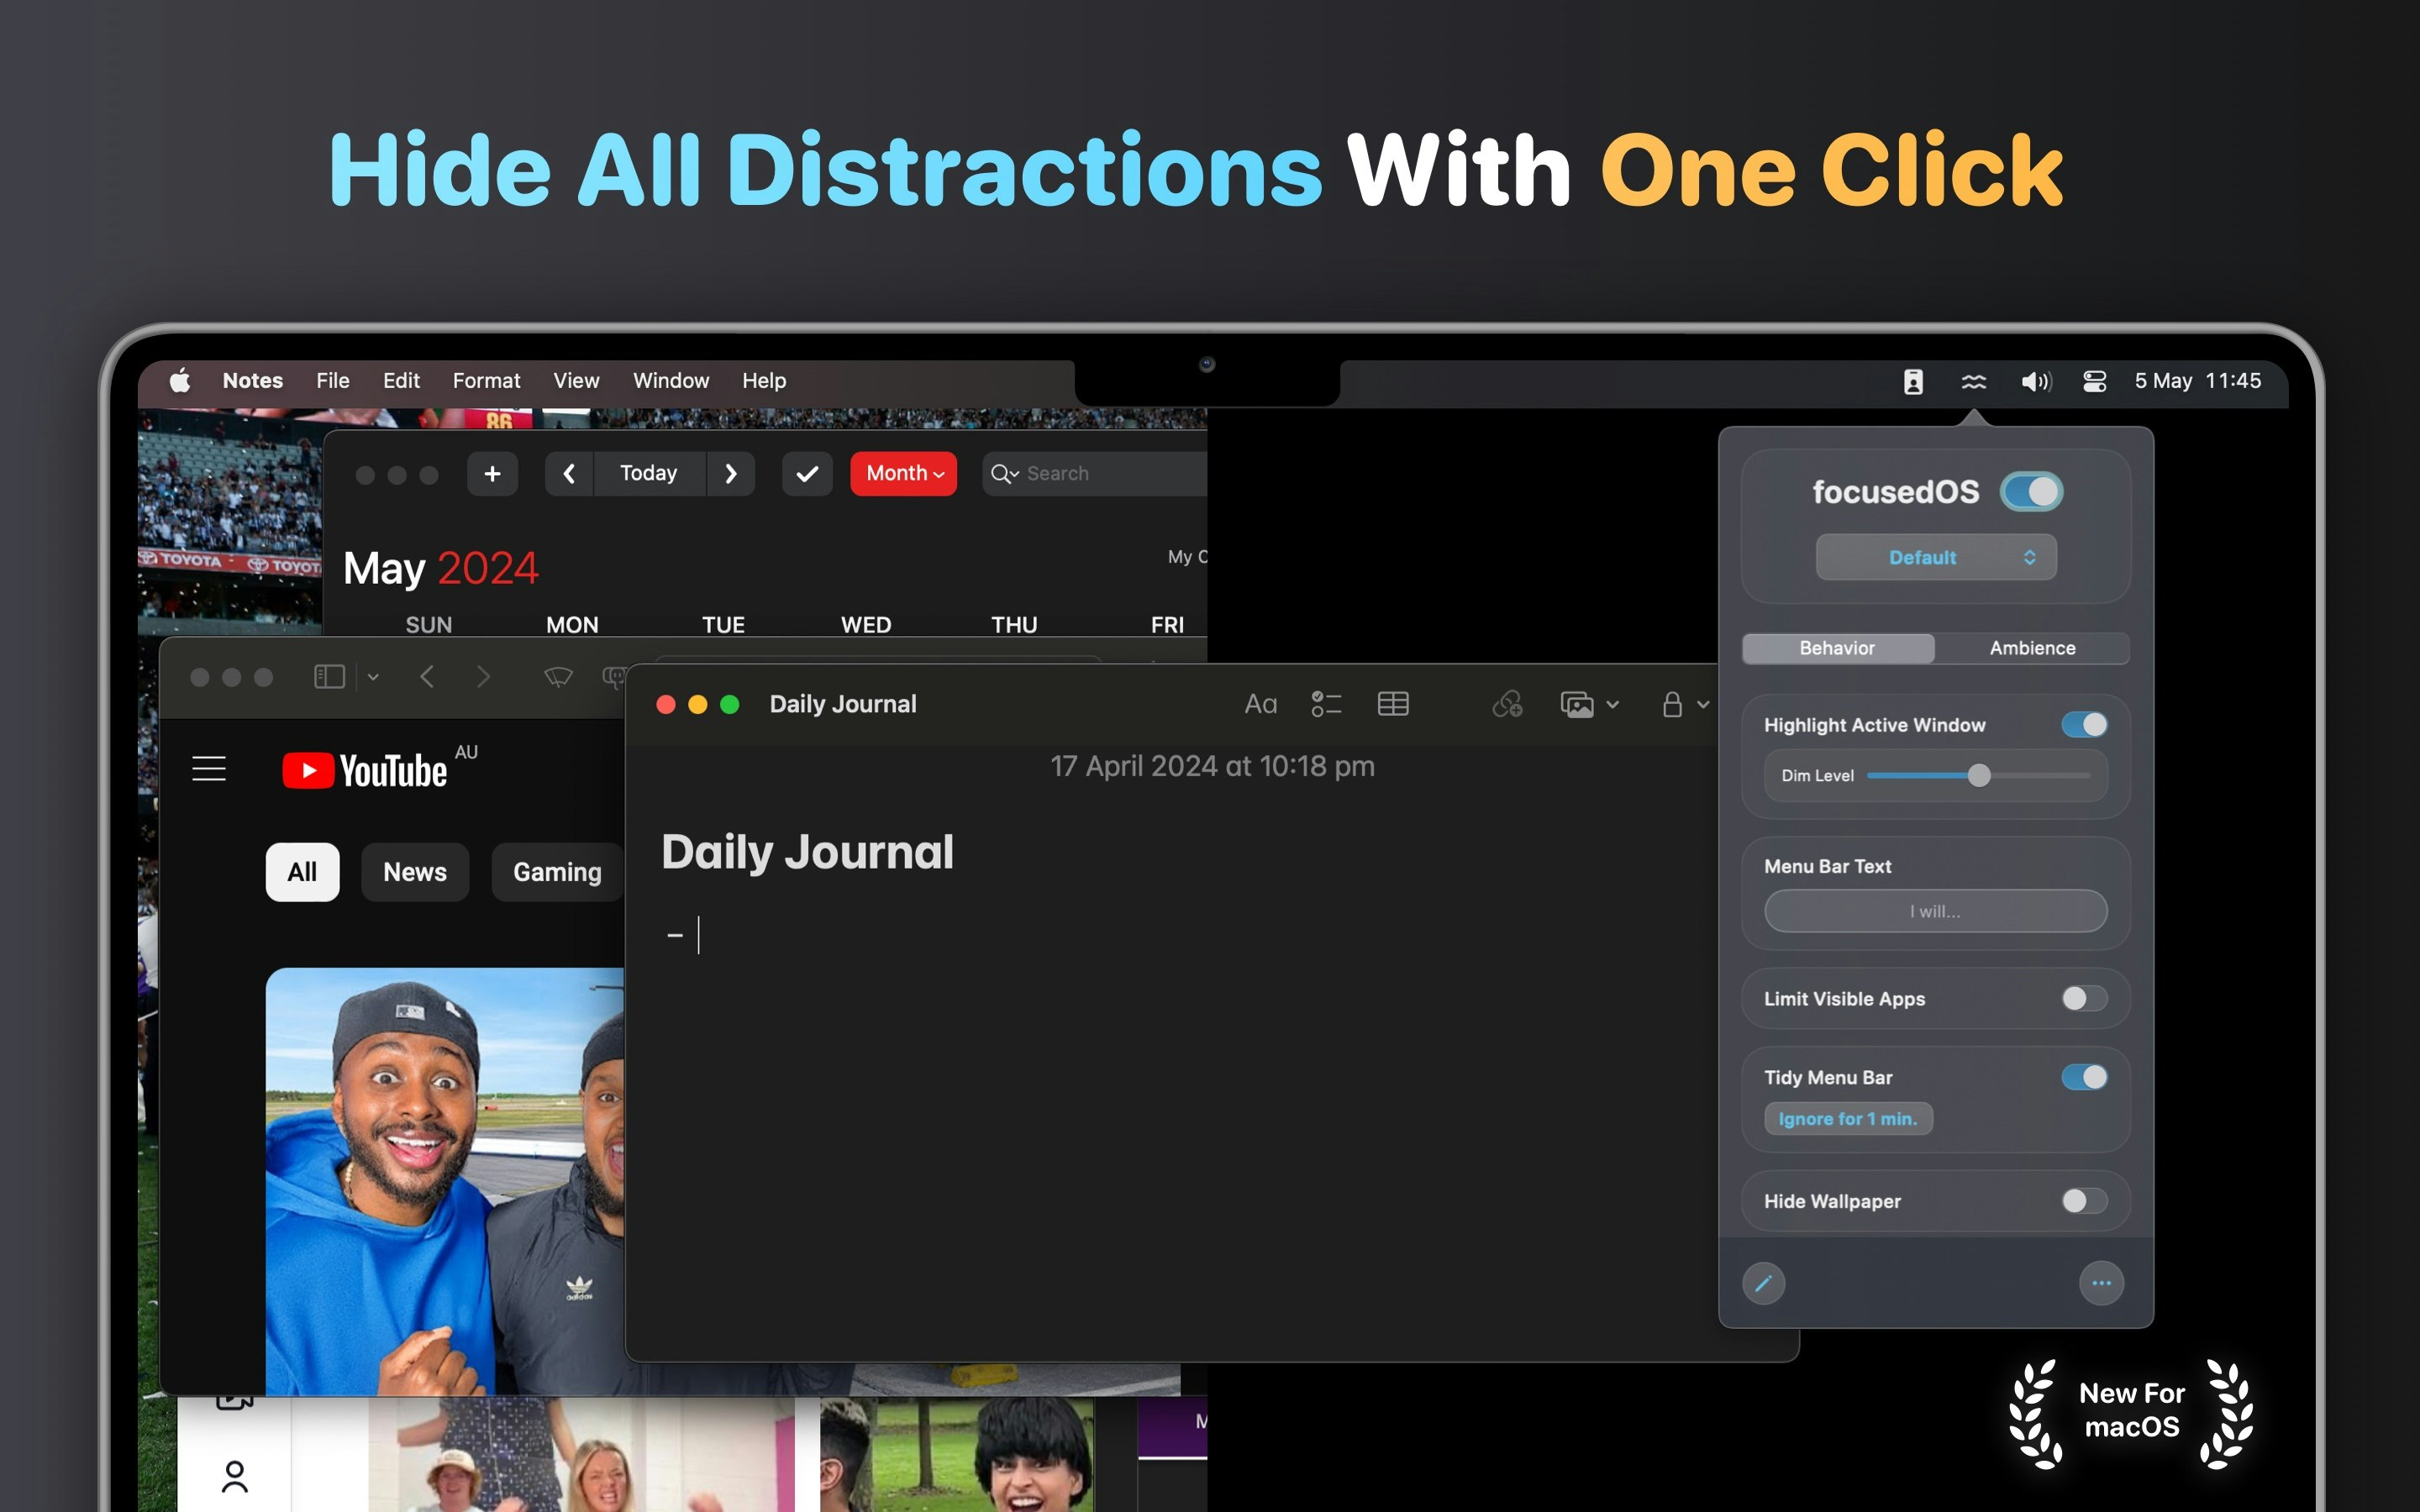2420x1512 pixels.
Task: Click the pencil edit icon in focusedOS panel
Action: (x=1763, y=1283)
